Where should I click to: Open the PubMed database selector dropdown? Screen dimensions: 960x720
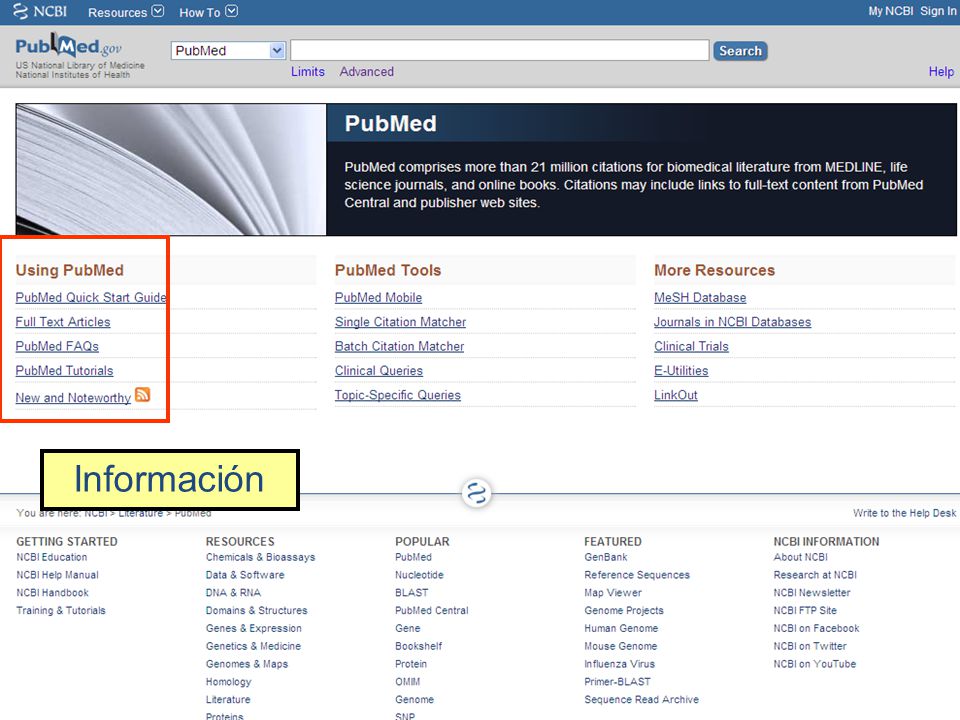pos(228,51)
